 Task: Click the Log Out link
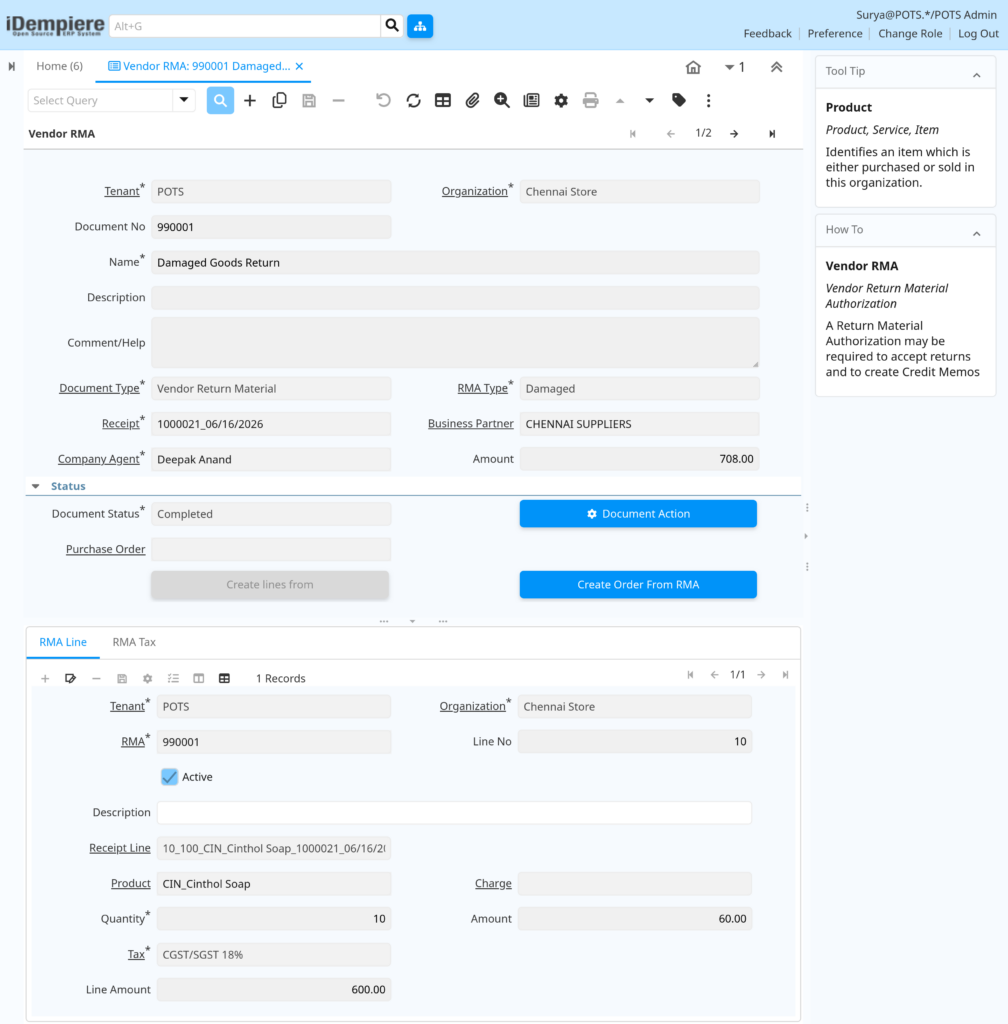click(978, 33)
